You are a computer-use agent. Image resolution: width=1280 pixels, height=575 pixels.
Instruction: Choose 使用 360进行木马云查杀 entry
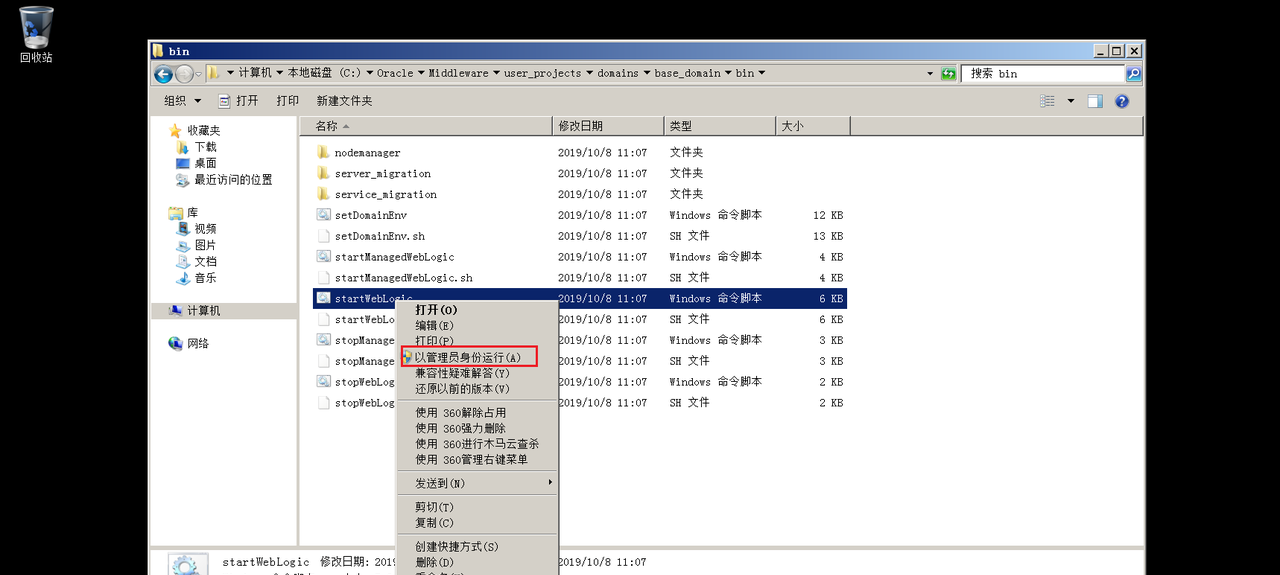tap(477, 444)
